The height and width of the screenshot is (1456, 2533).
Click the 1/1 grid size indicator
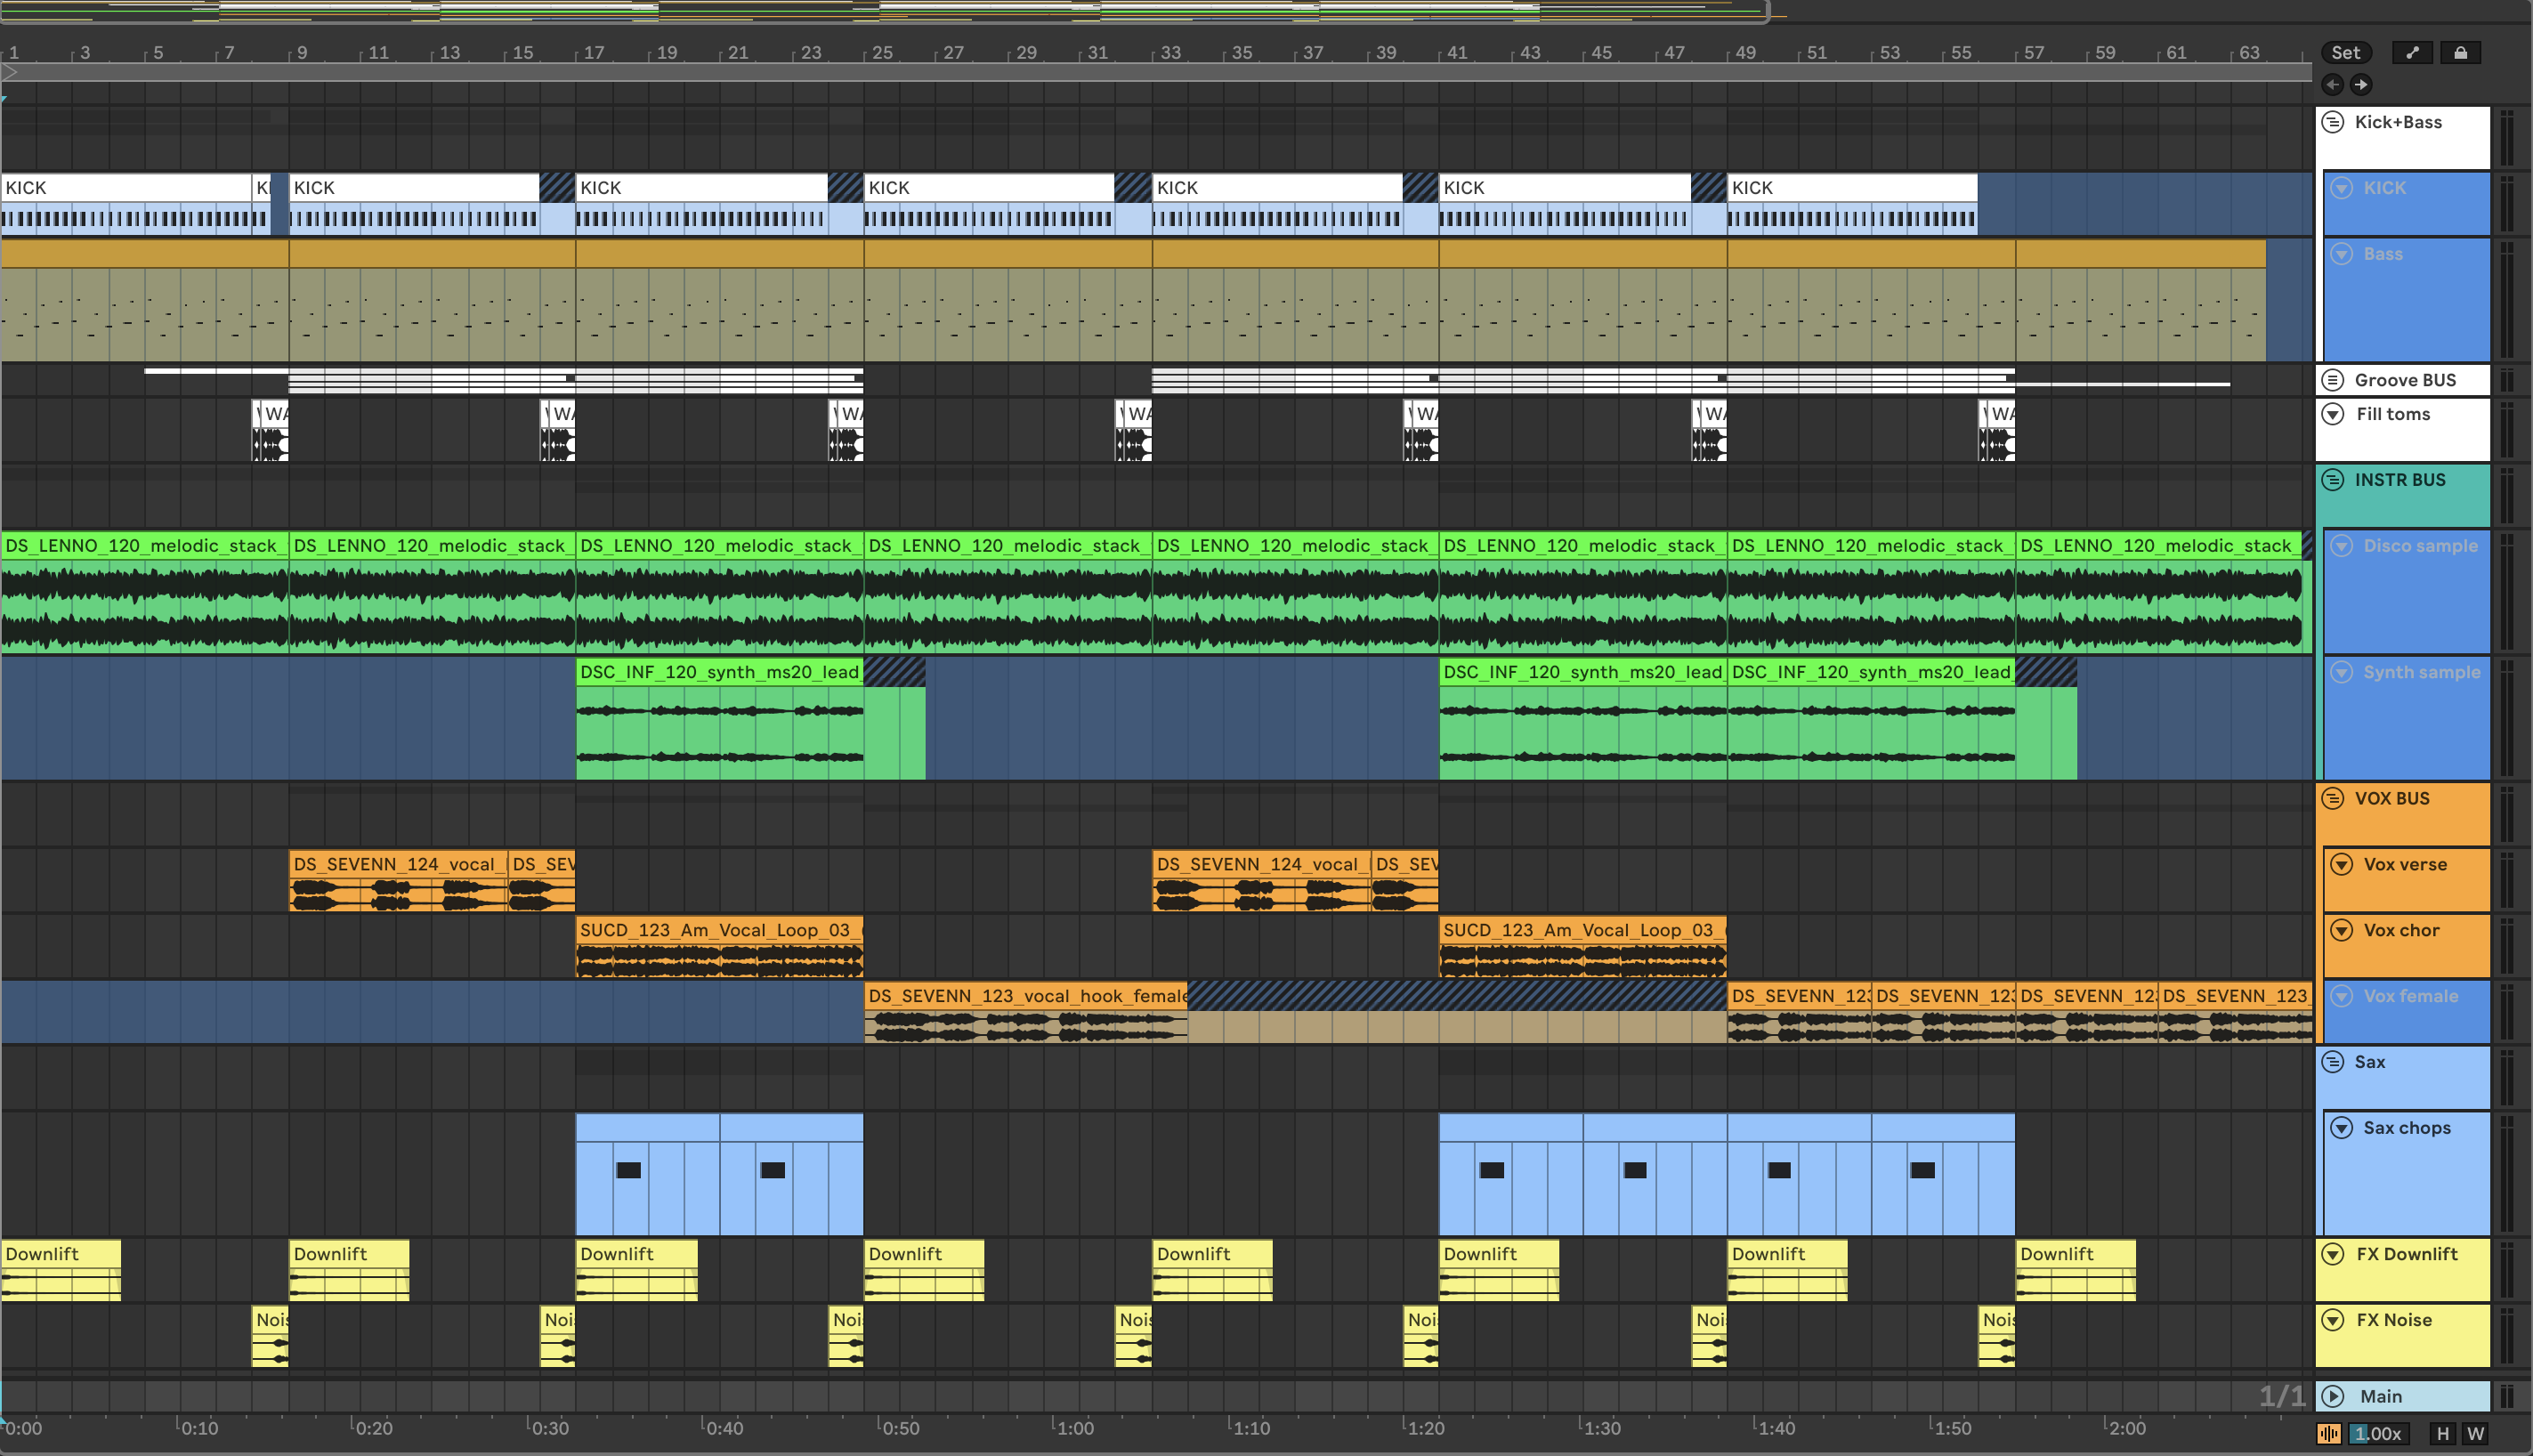(x=2282, y=1396)
